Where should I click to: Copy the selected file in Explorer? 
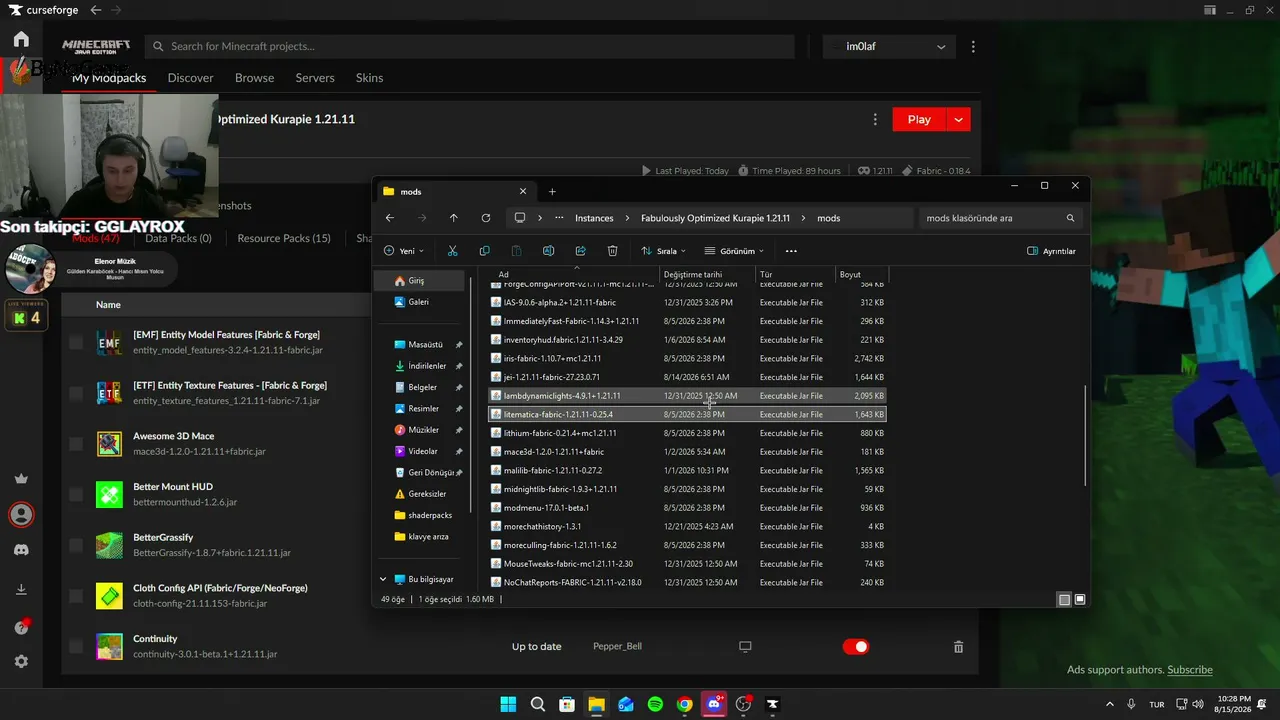[485, 251]
